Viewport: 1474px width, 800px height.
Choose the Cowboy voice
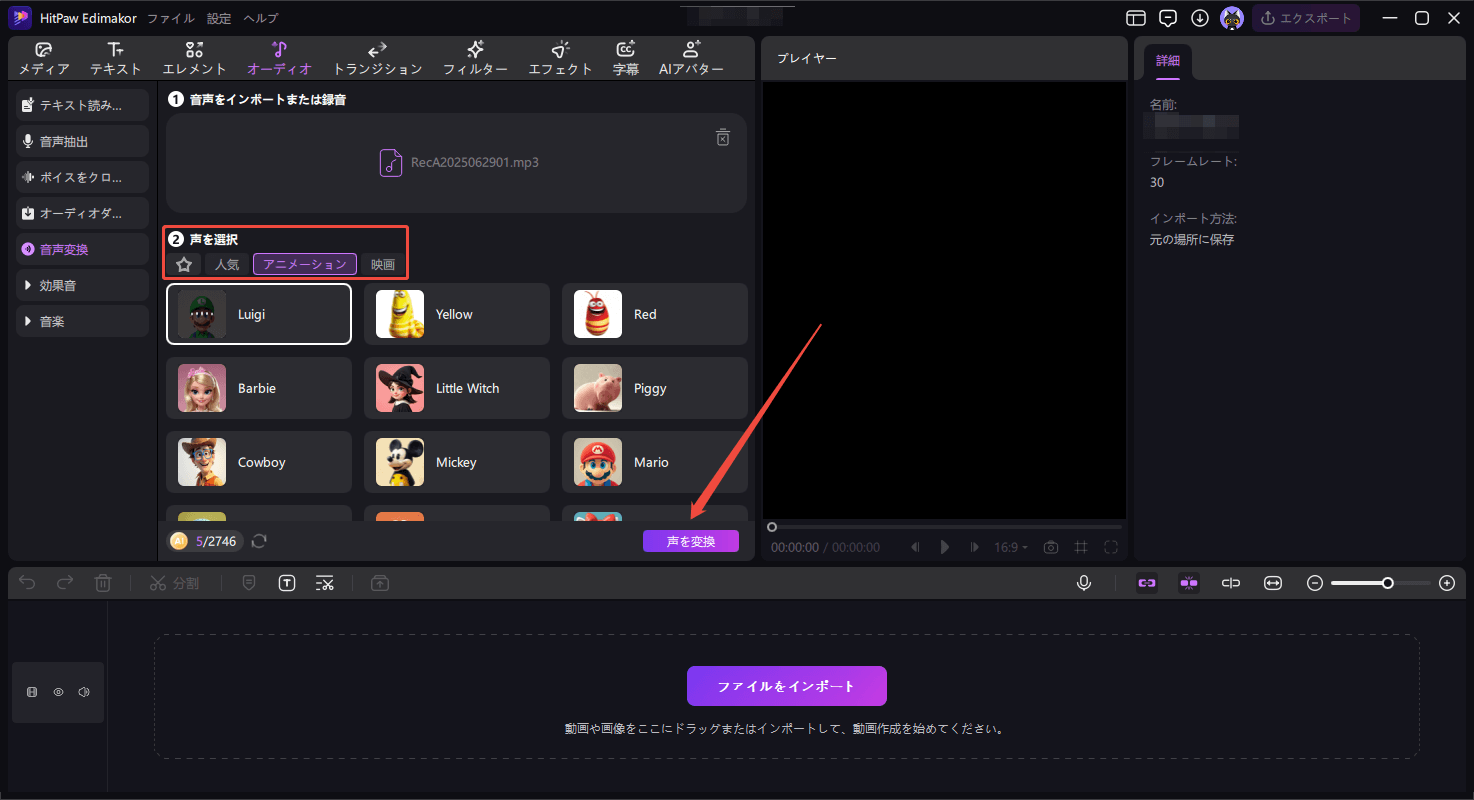click(x=259, y=462)
